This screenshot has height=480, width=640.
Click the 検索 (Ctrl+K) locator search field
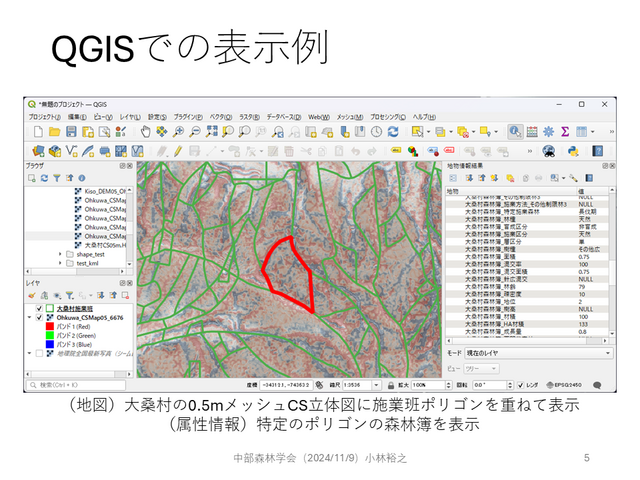coord(76,385)
